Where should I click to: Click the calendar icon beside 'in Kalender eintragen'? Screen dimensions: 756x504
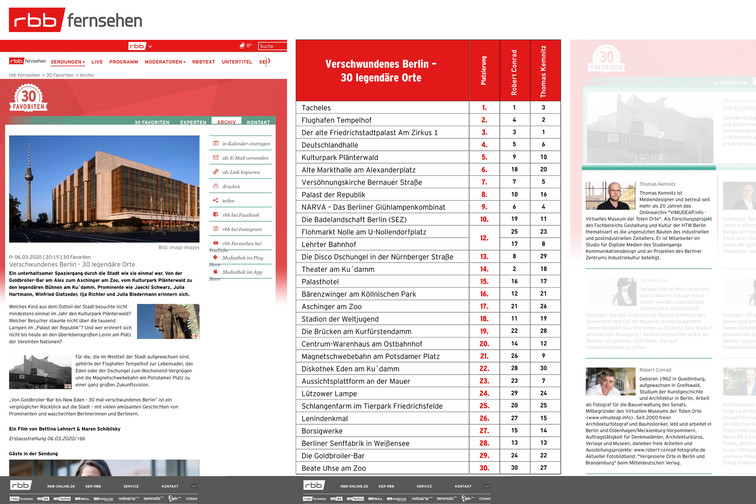(x=215, y=144)
